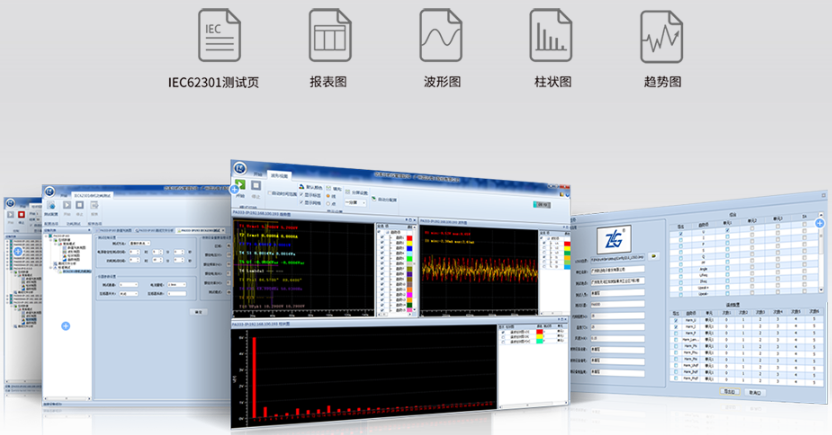Click the waveform (波形图) sine-curve icon
The width and height of the screenshot is (832, 435).
[440, 36]
